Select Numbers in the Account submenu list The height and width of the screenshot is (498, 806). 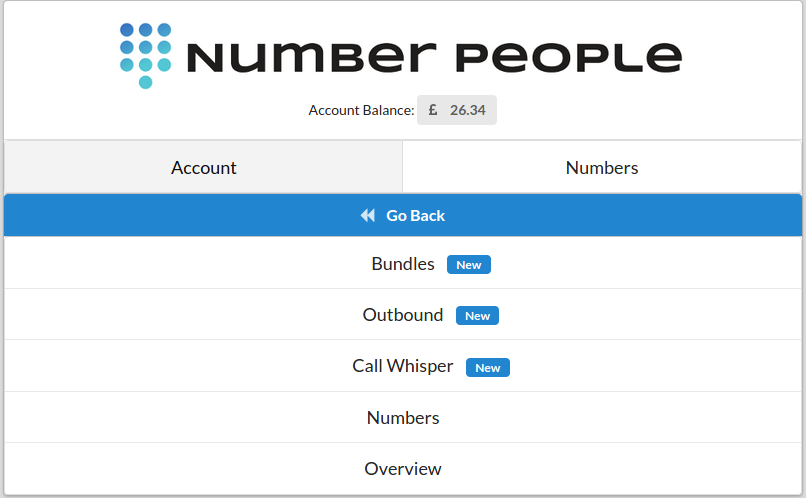(x=403, y=417)
